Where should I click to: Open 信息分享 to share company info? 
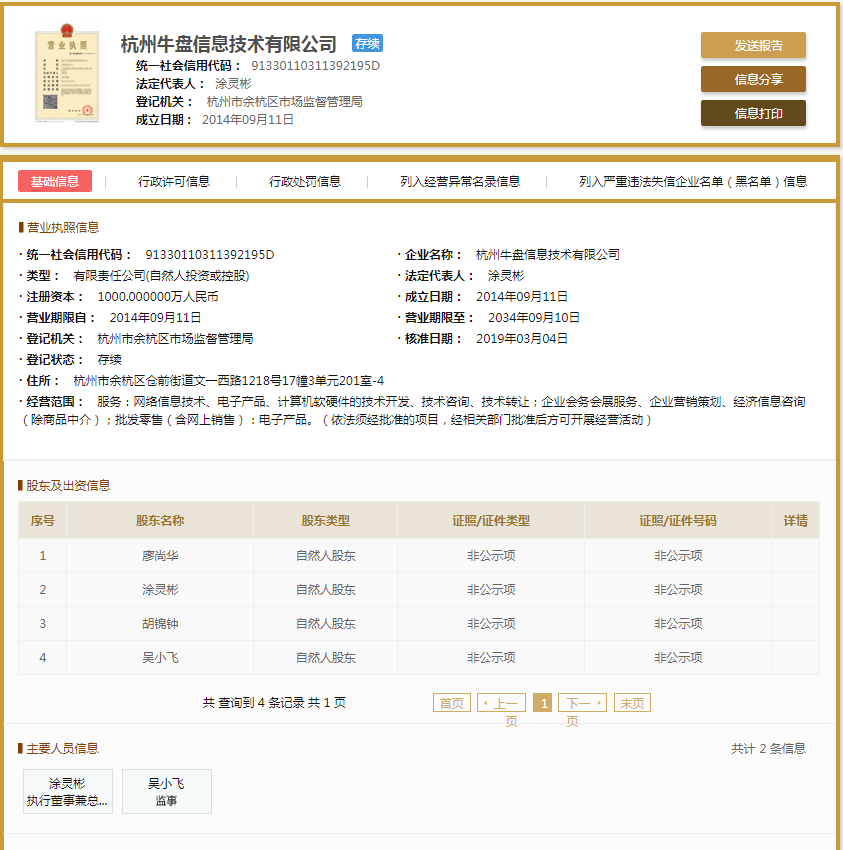pos(753,79)
